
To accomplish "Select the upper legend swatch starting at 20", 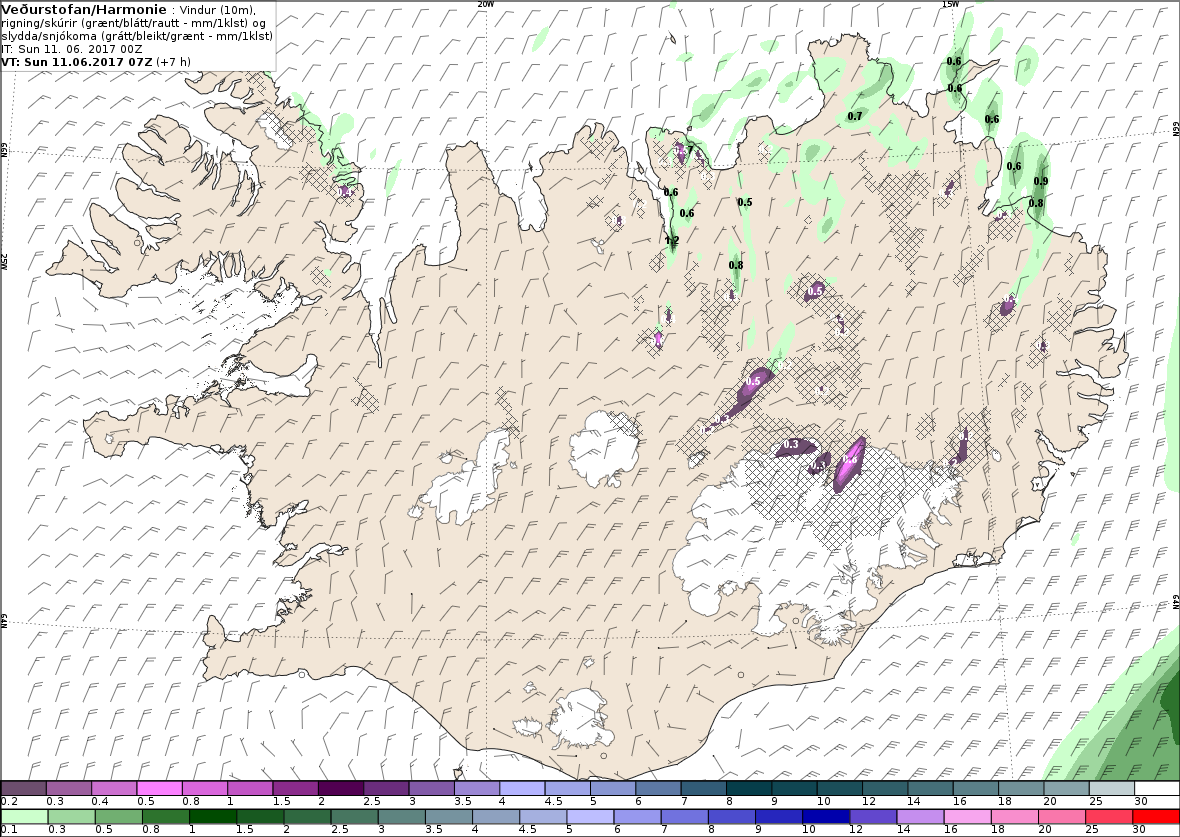I will pyautogui.click(x=1066, y=789).
